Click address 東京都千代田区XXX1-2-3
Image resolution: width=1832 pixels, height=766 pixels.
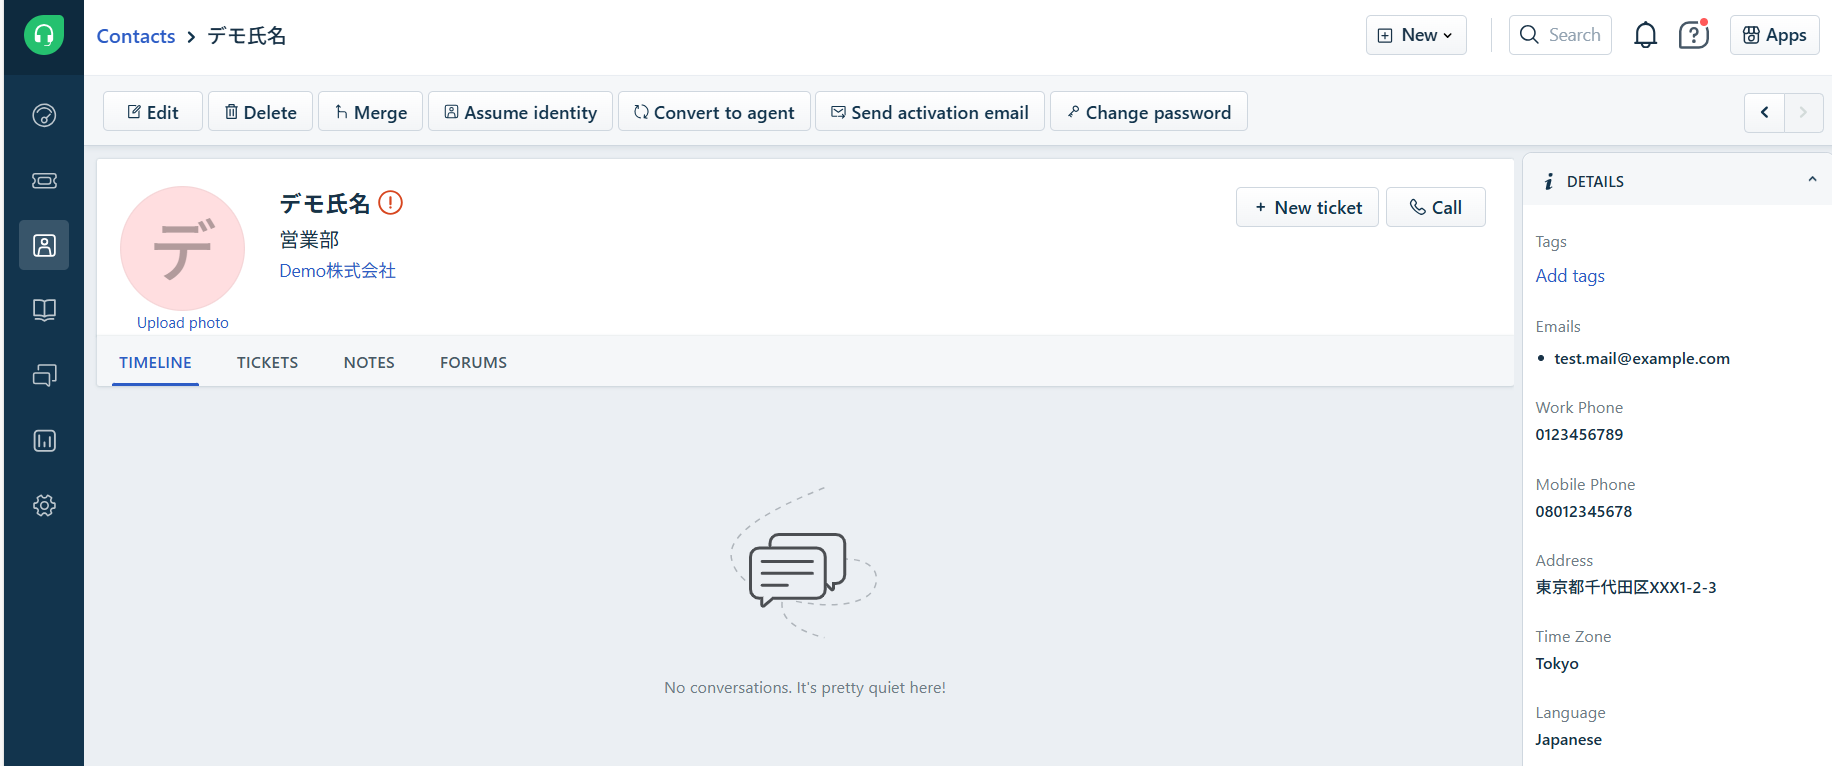click(x=1626, y=588)
